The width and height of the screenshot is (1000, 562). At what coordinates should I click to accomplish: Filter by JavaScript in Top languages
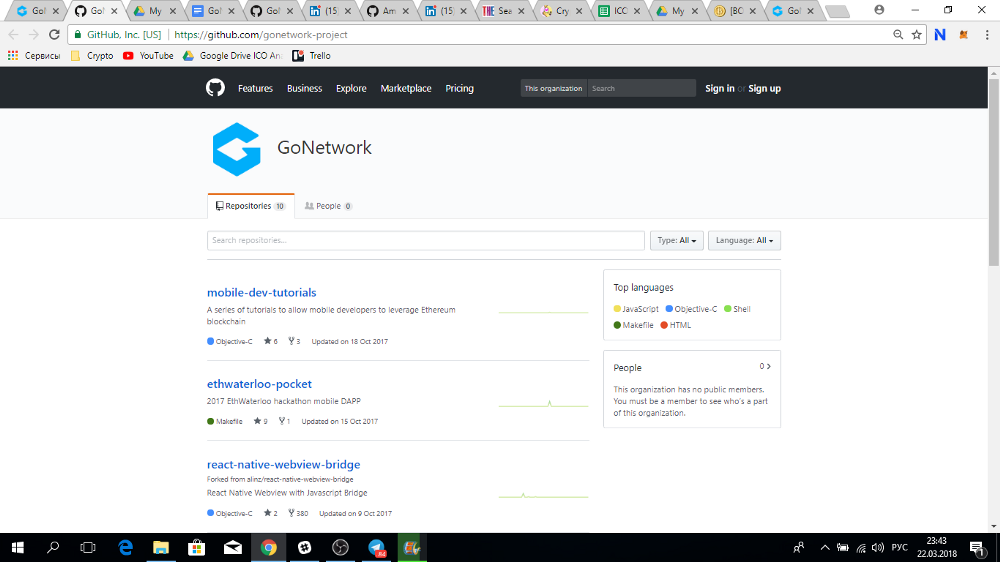click(636, 309)
